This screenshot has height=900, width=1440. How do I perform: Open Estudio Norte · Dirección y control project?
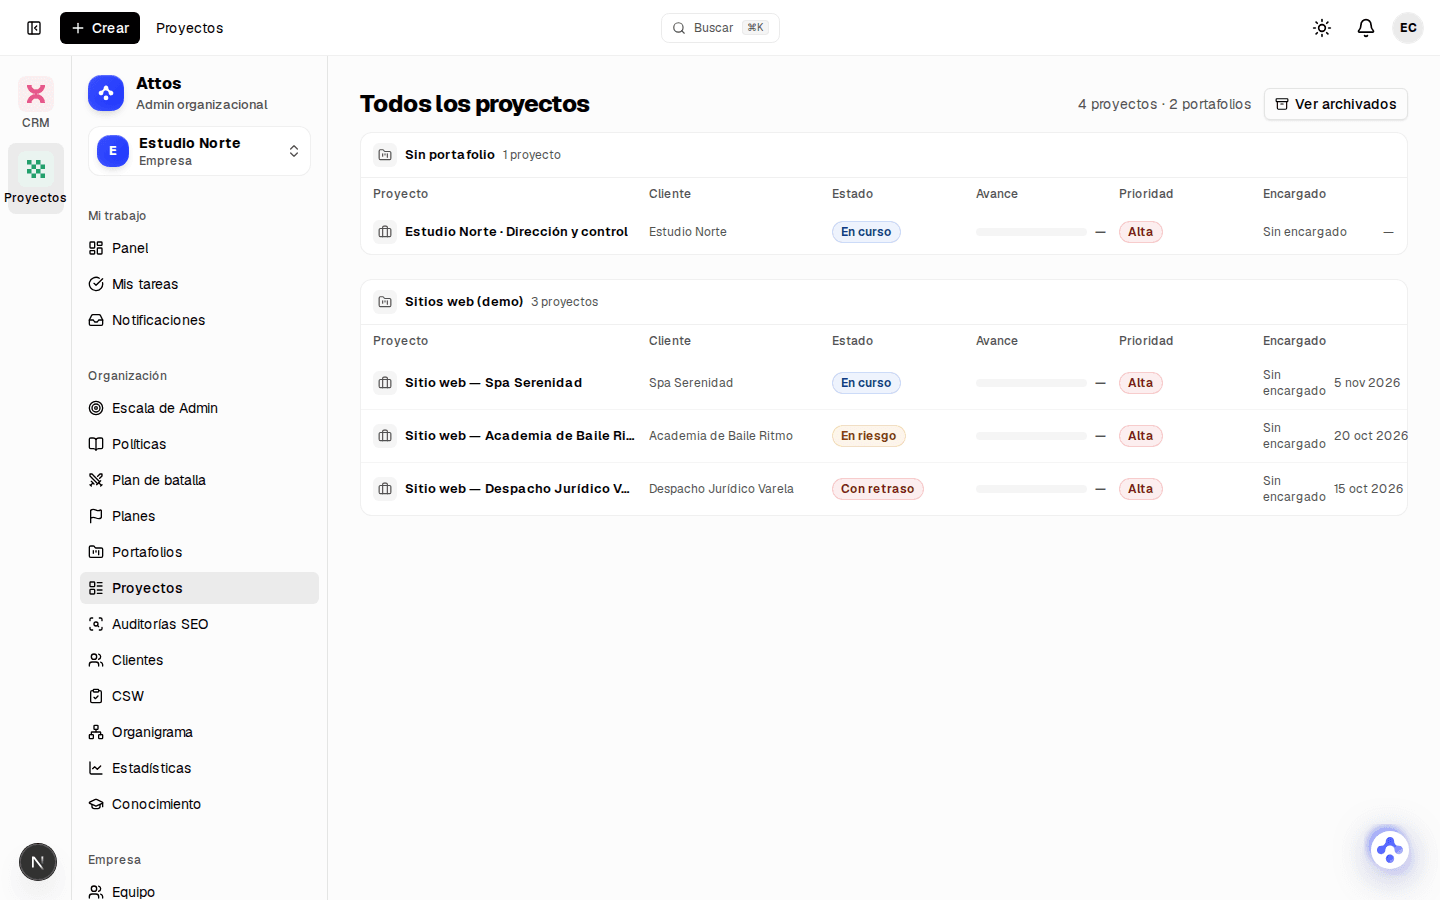coord(516,232)
